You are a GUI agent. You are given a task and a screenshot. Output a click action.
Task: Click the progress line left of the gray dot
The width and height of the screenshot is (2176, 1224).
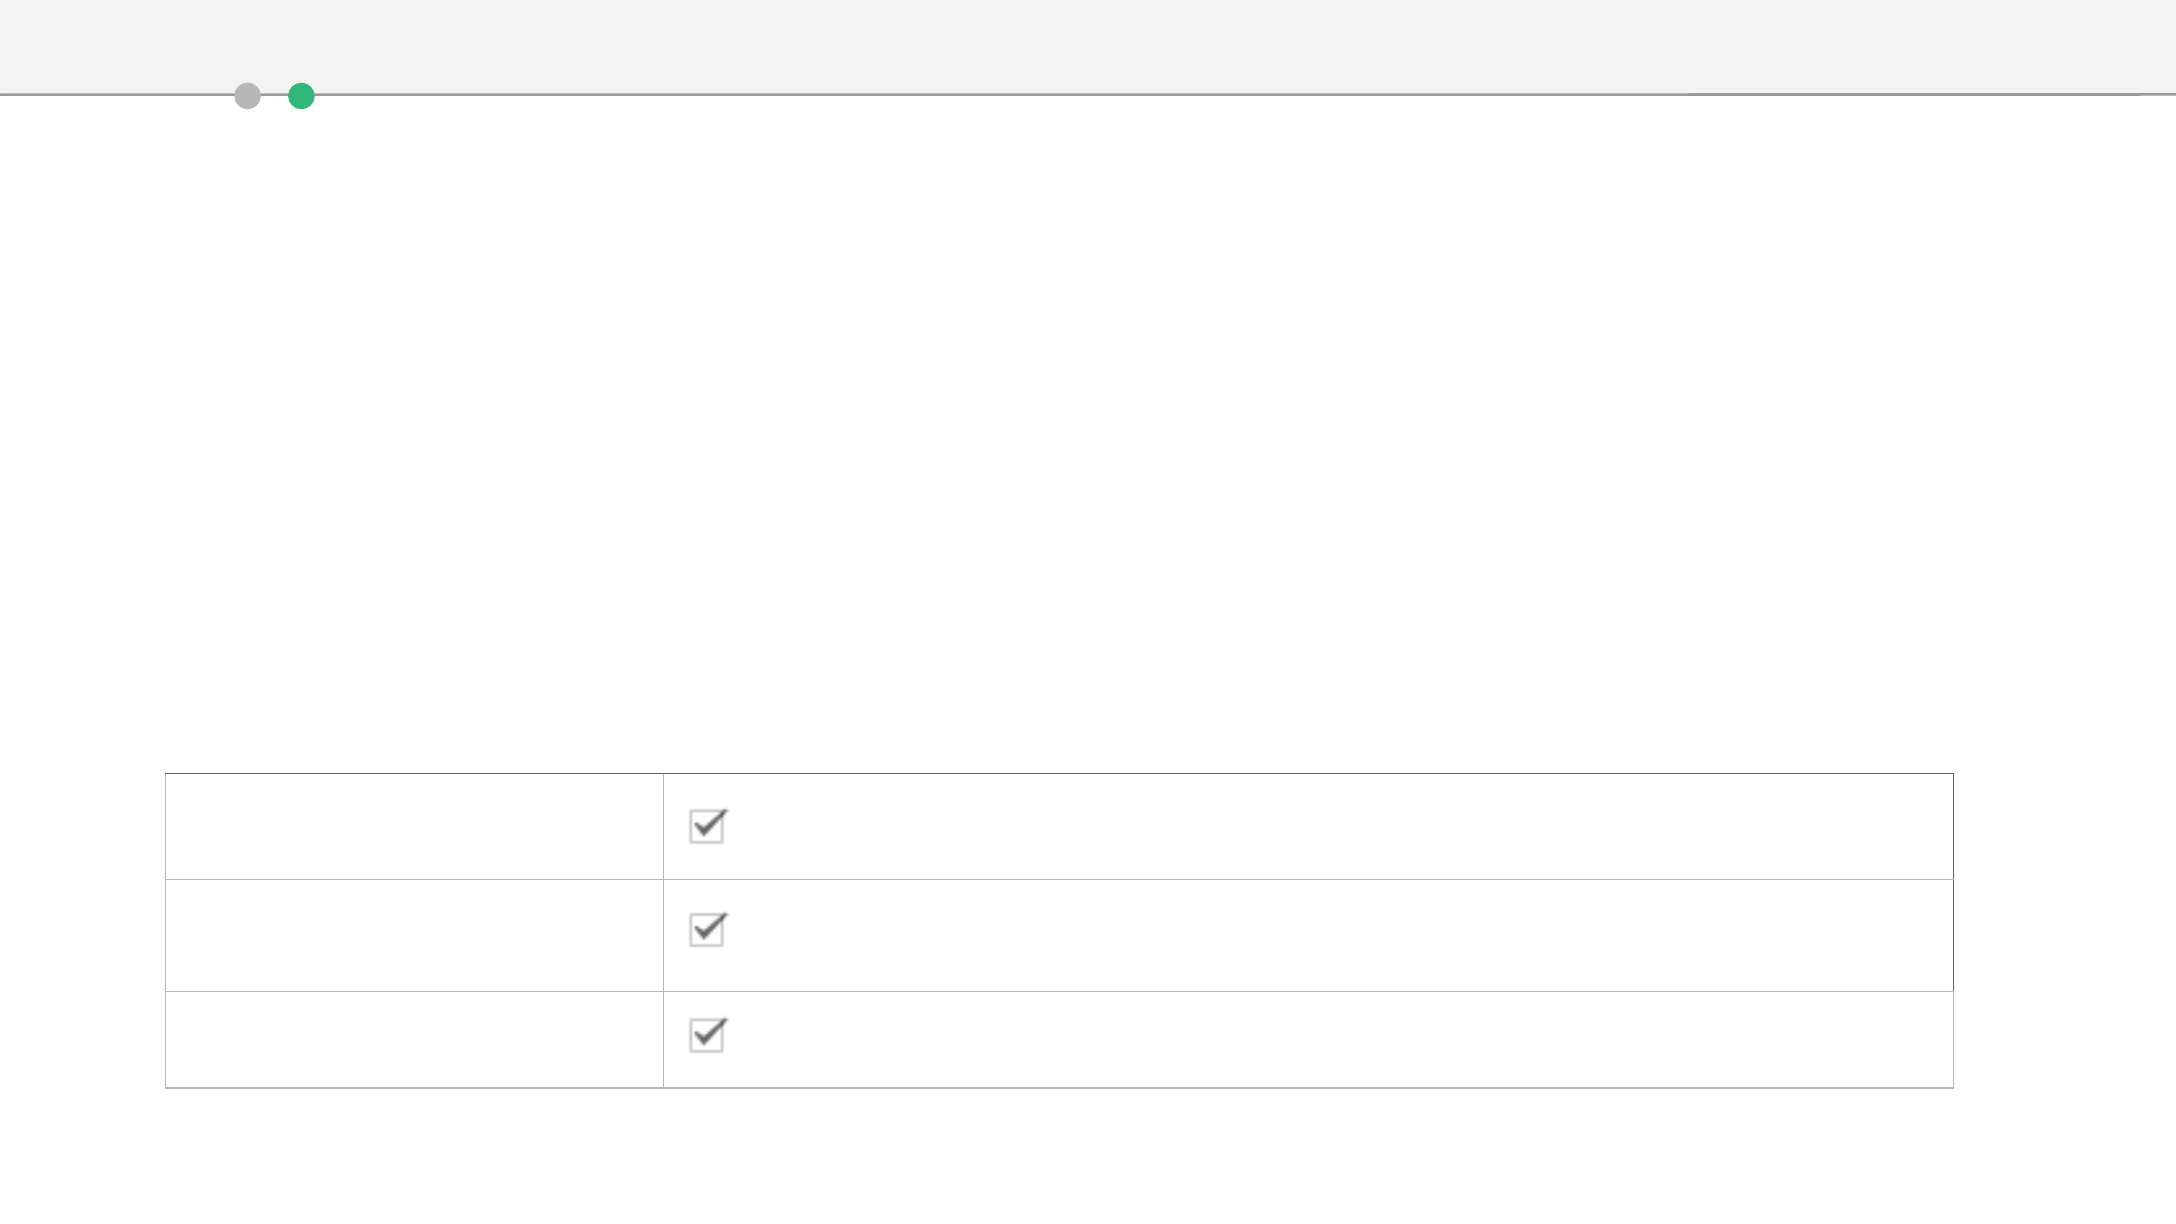(x=117, y=95)
